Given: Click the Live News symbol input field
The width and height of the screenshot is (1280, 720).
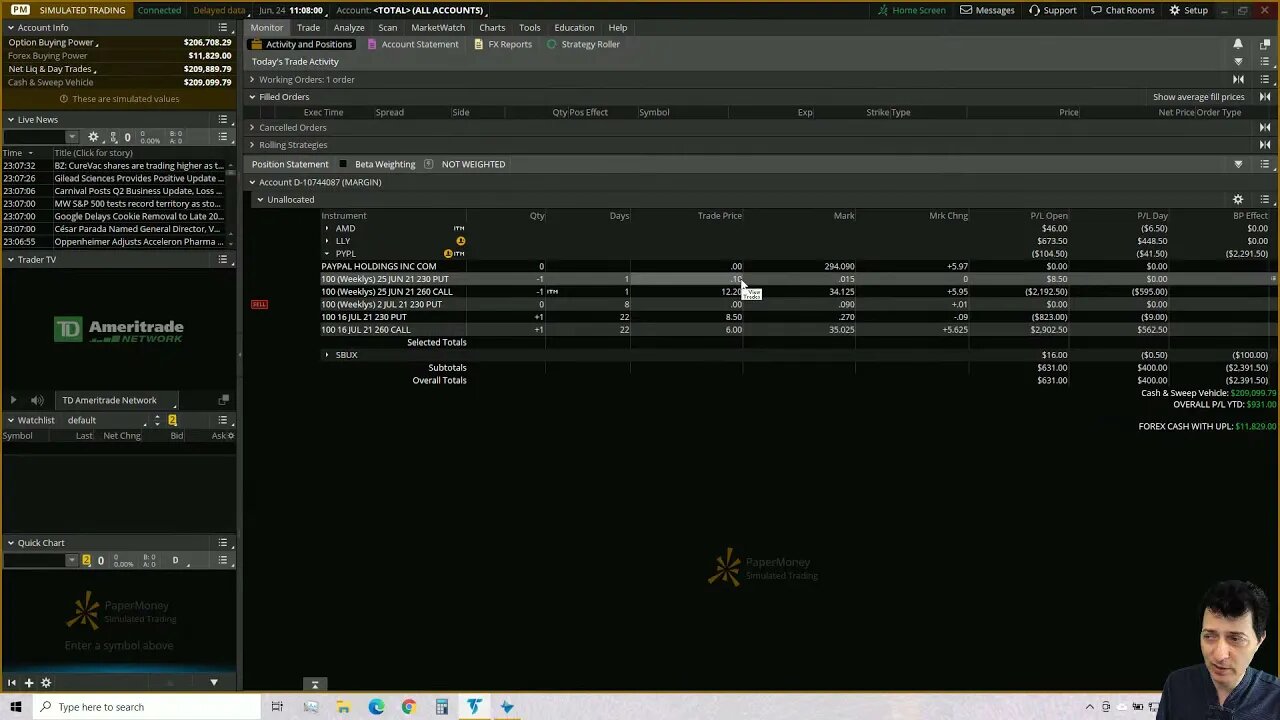Looking at the screenshot, I should (x=35, y=137).
